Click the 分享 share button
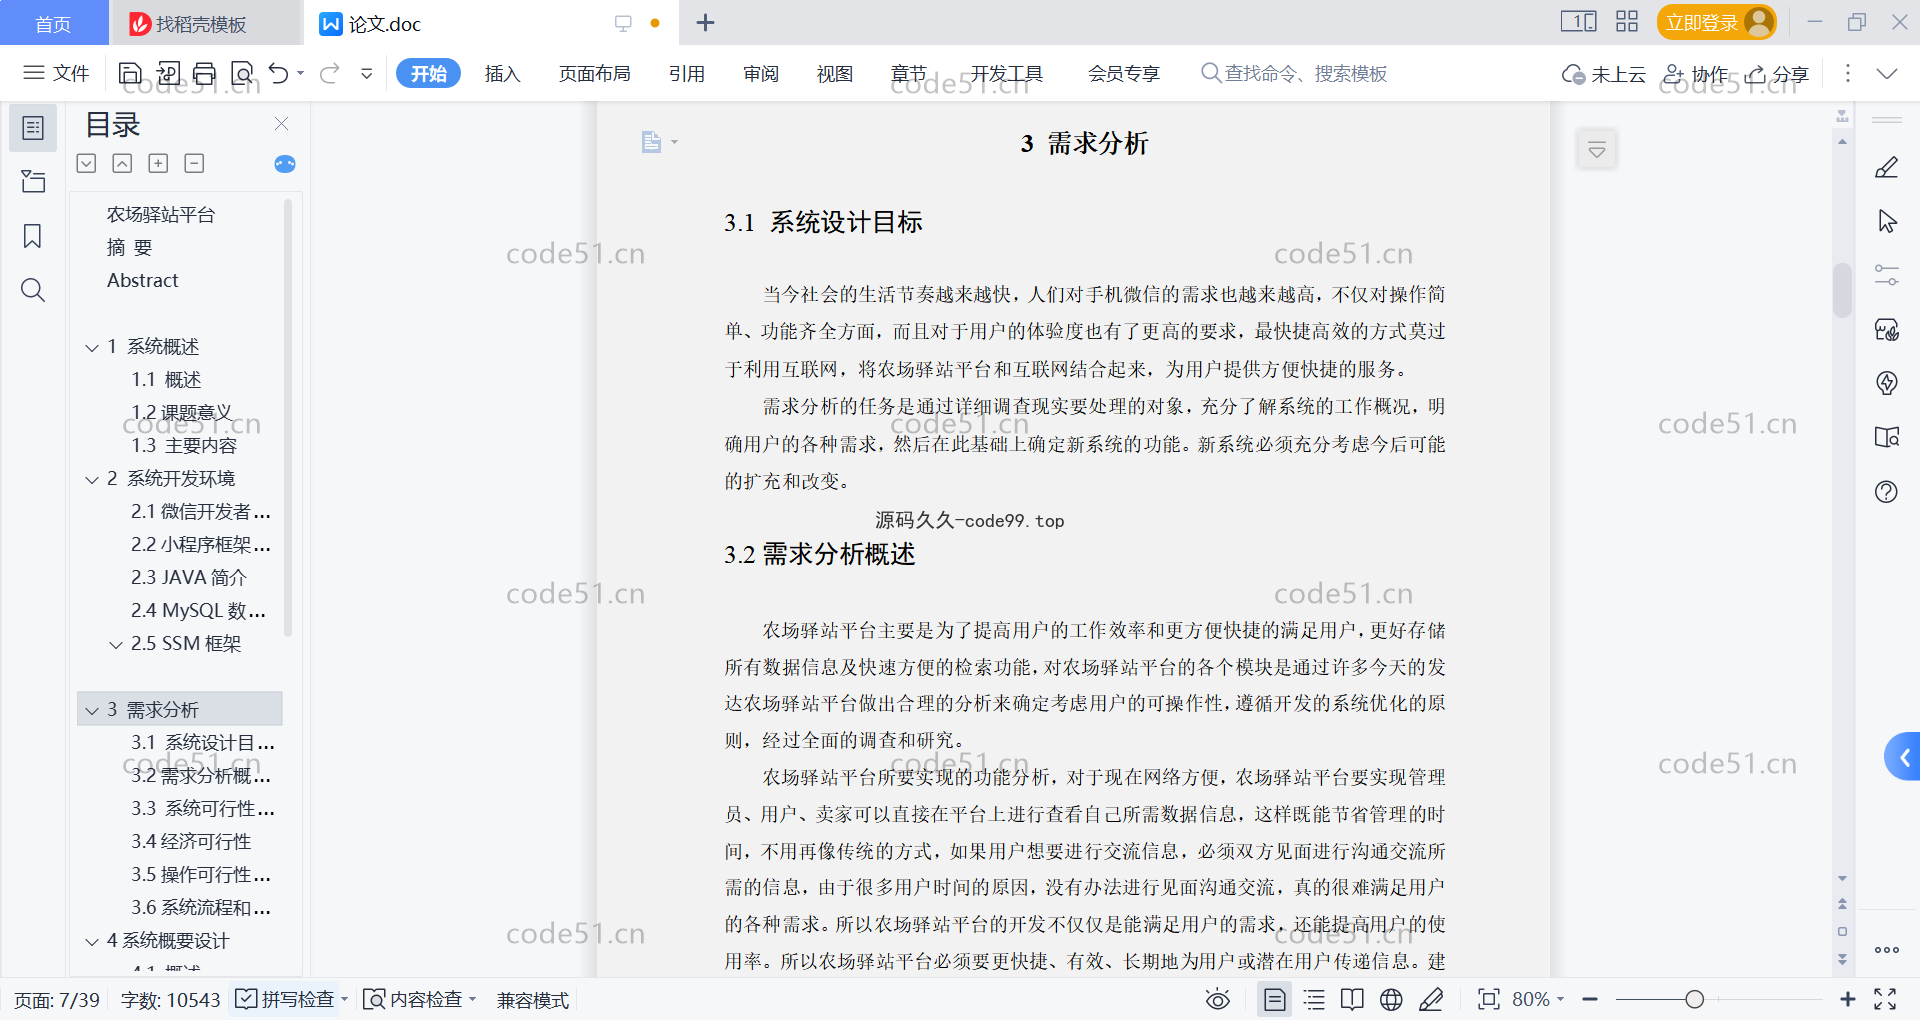The image size is (1920, 1020). coord(1777,74)
